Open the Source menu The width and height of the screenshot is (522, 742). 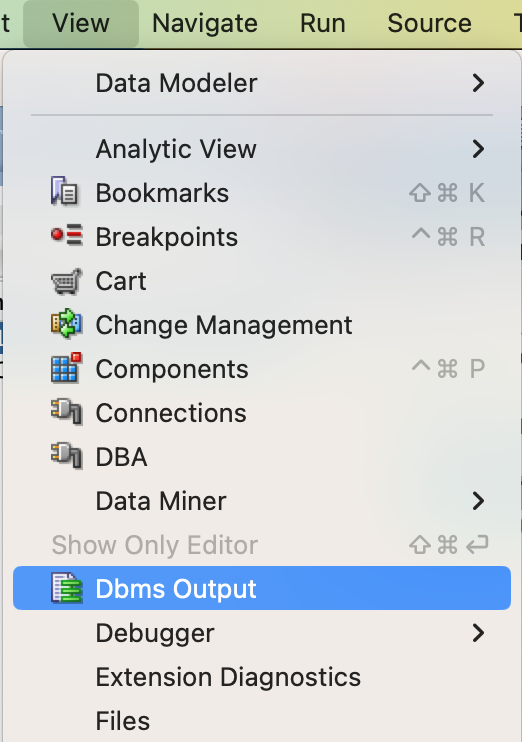click(429, 23)
